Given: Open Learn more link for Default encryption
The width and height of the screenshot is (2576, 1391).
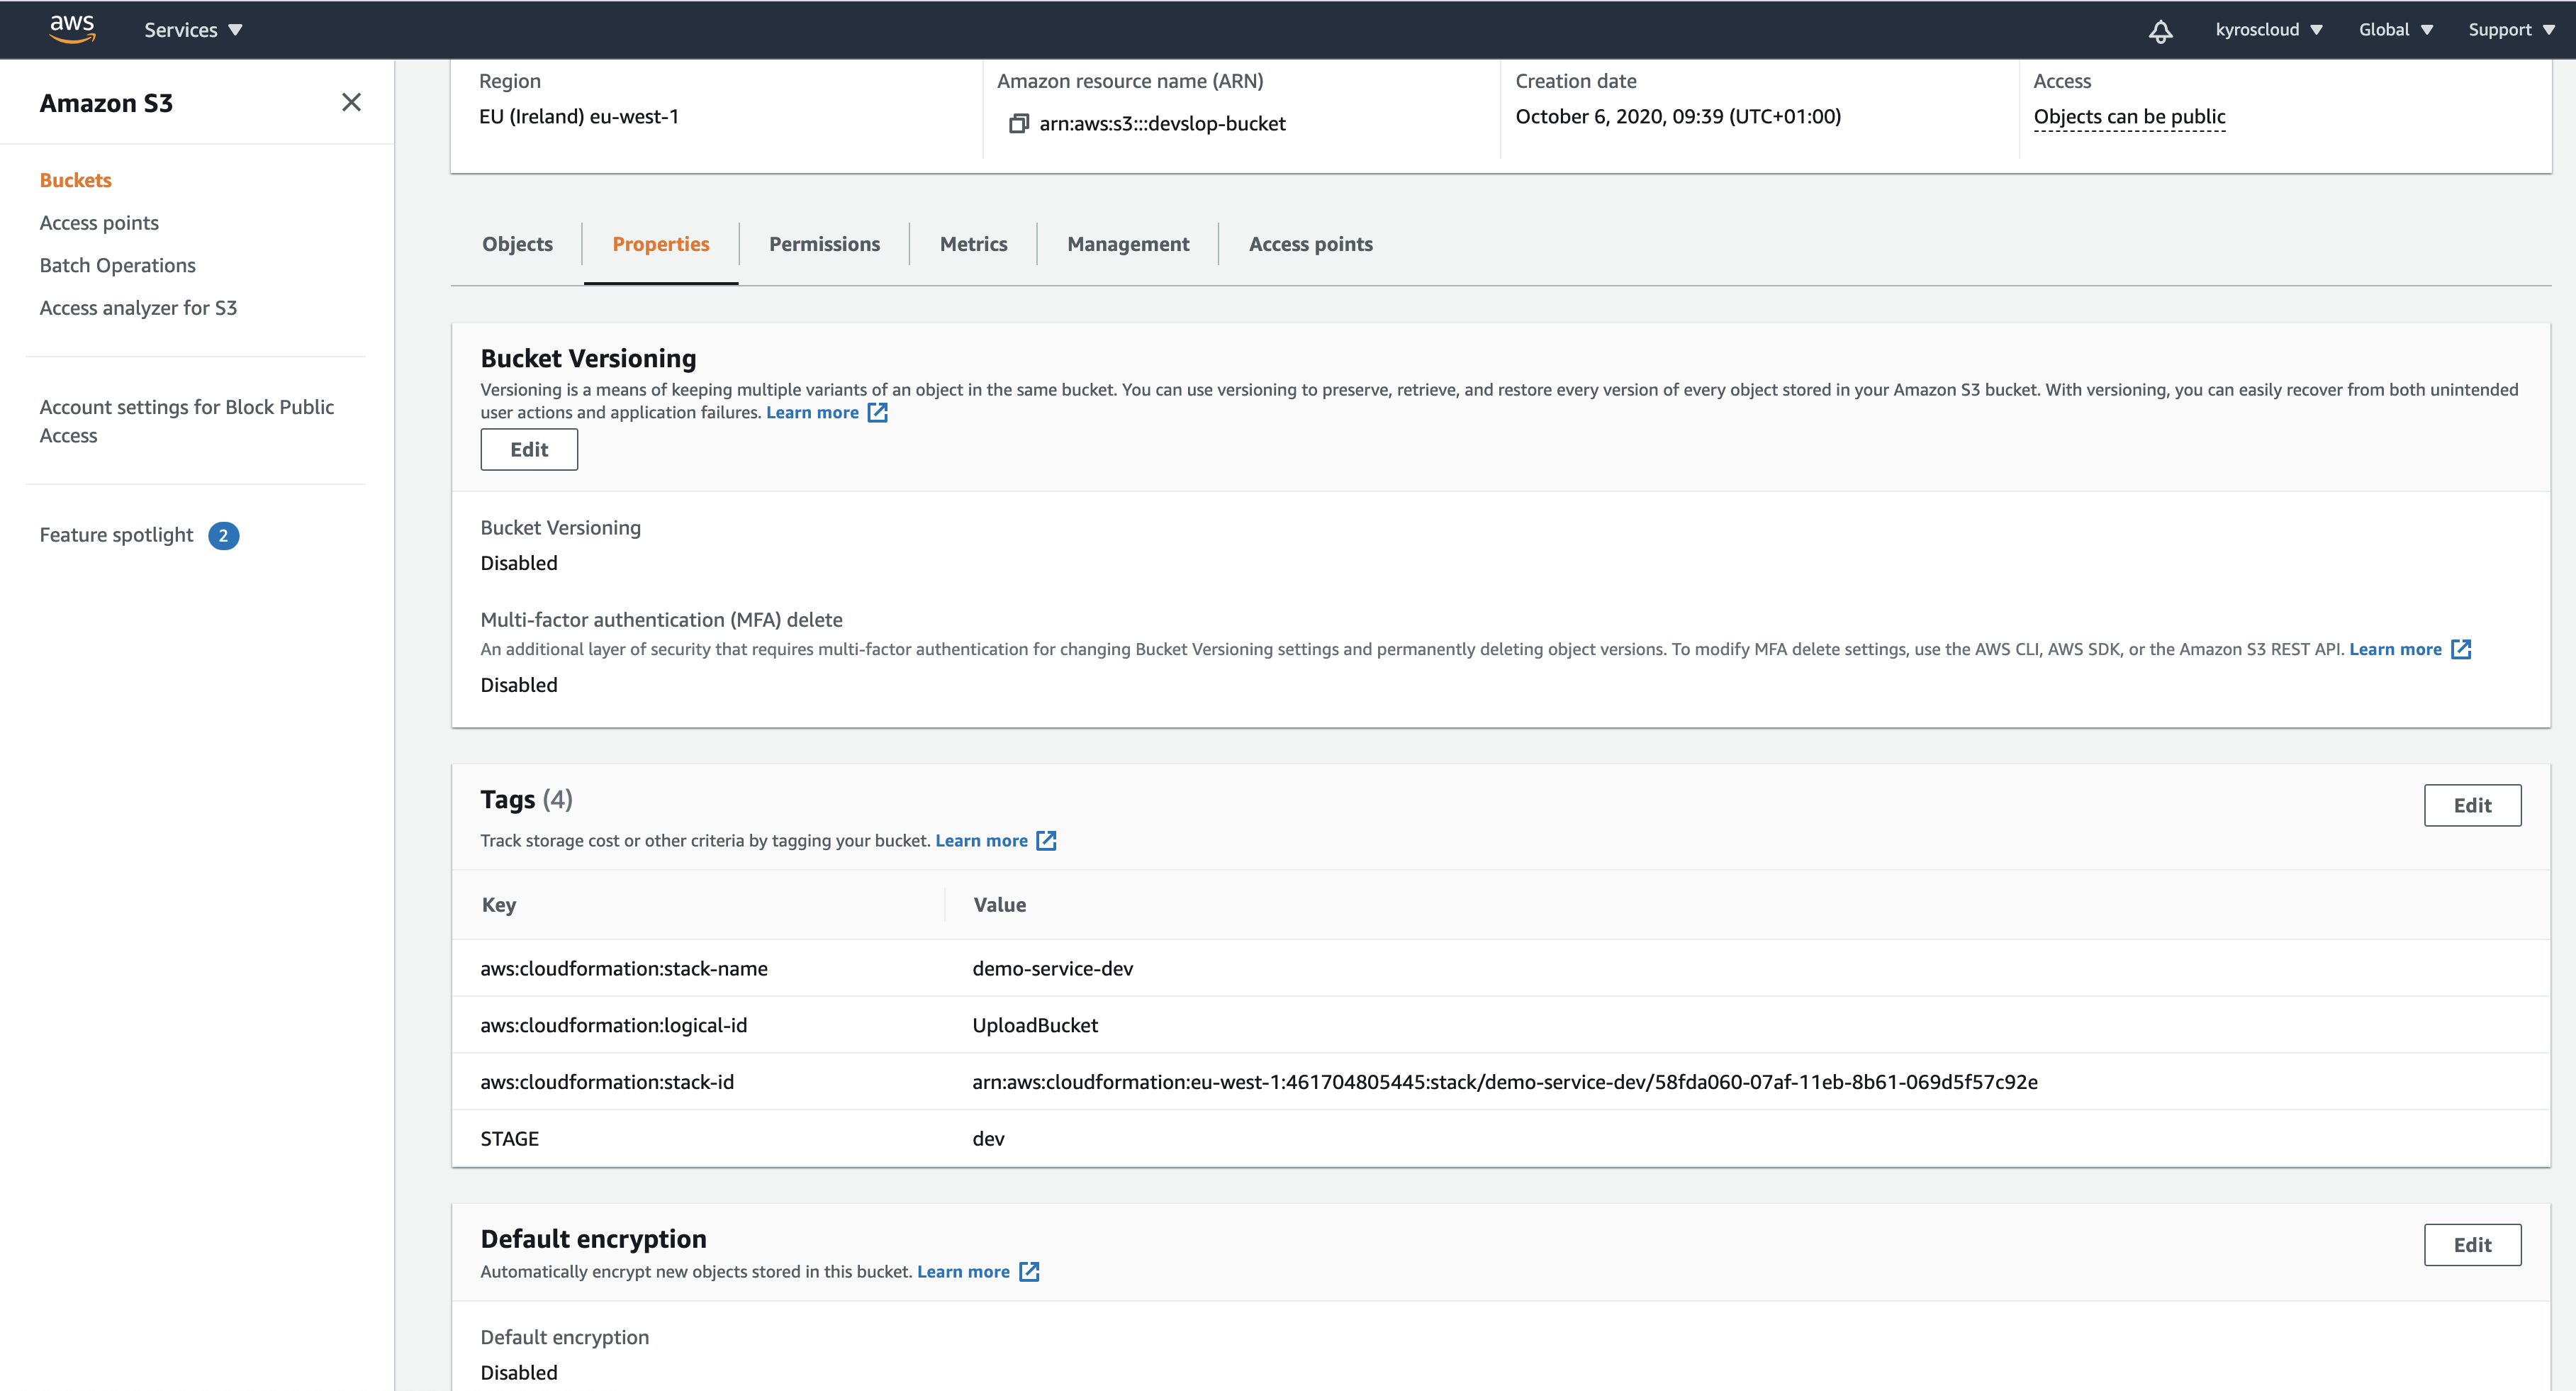Looking at the screenshot, I should [x=963, y=1271].
